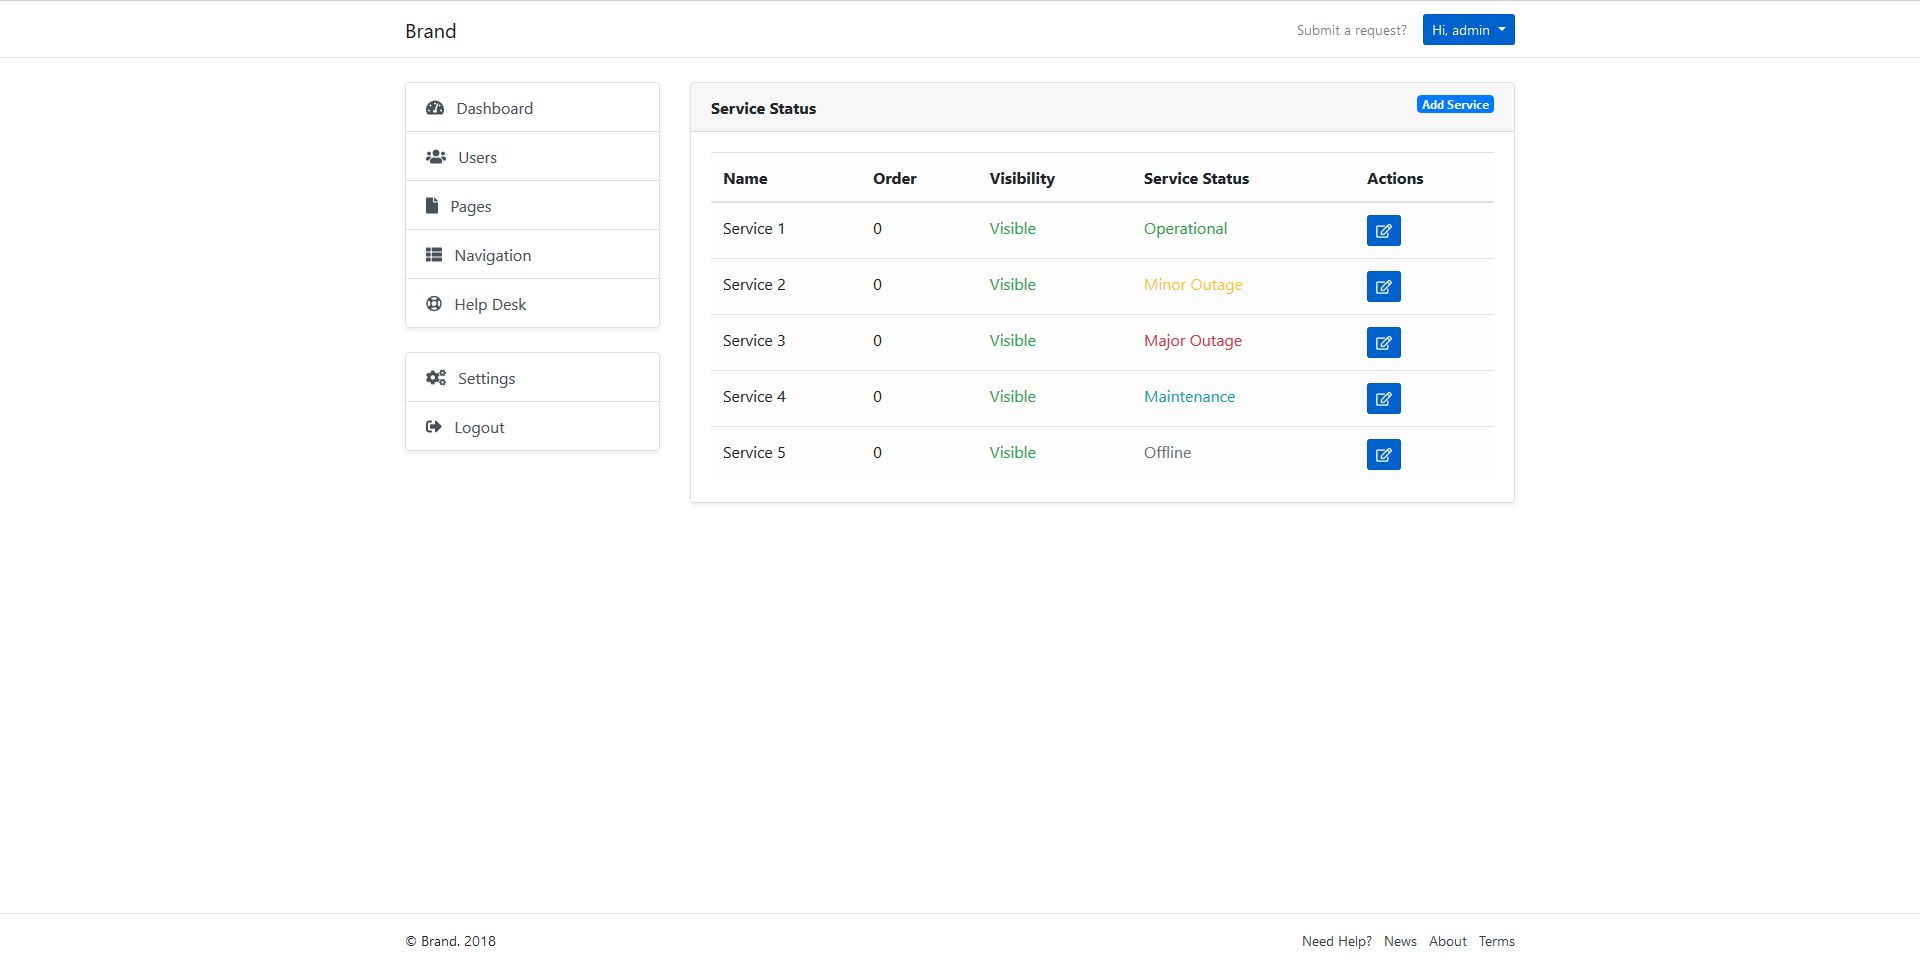The image size is (1920, 967).
Task: Click the Dashboard gauge icon in sidebar
Action: (x=435, y=108)
